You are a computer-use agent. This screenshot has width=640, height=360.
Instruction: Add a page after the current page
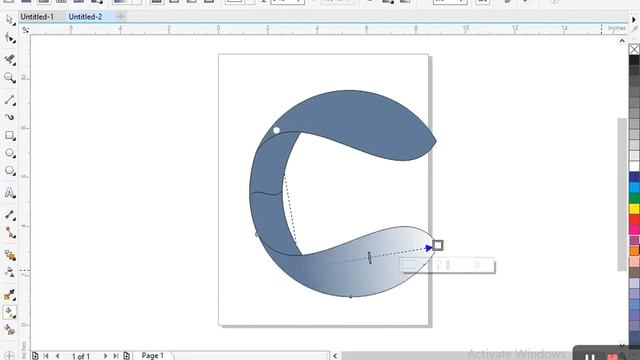point(127,356)
